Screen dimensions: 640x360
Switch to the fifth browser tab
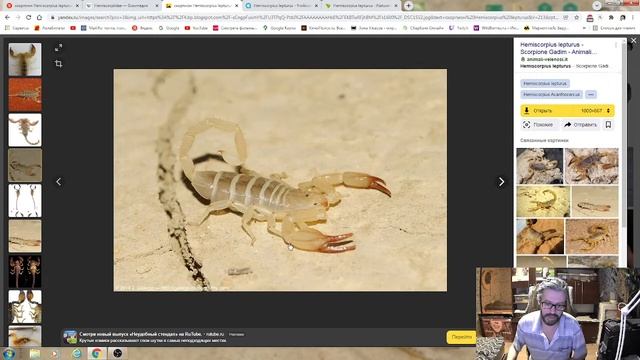point(361,6)
